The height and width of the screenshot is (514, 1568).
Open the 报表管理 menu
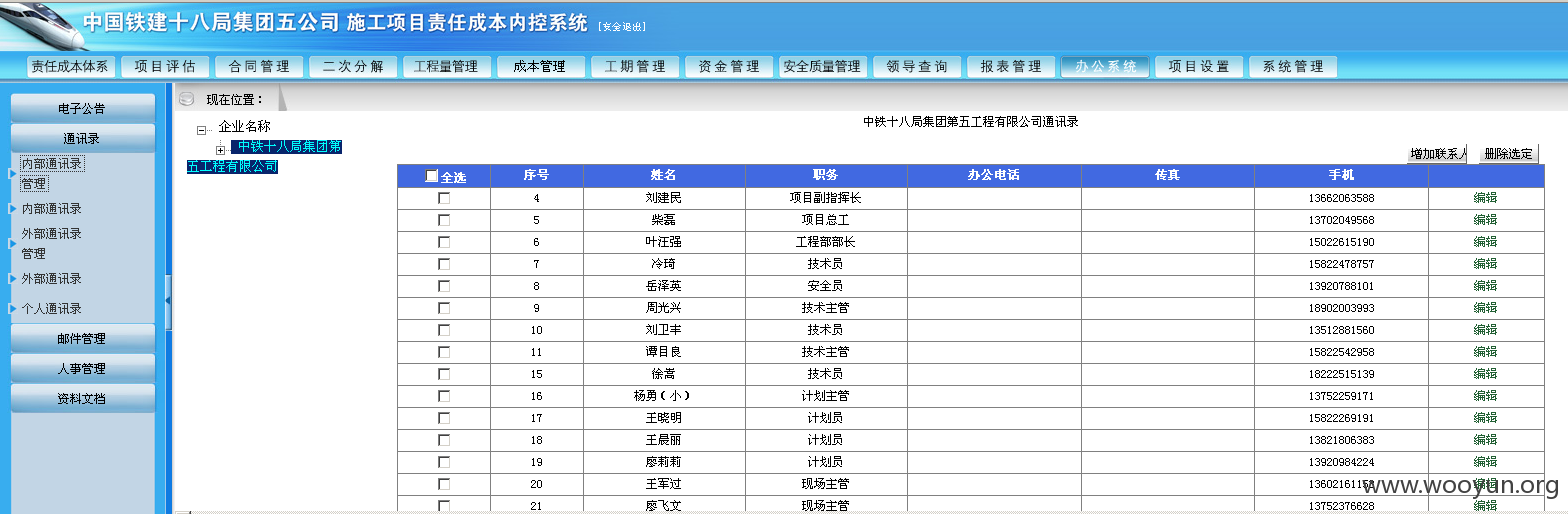[x=1011, y=66]
